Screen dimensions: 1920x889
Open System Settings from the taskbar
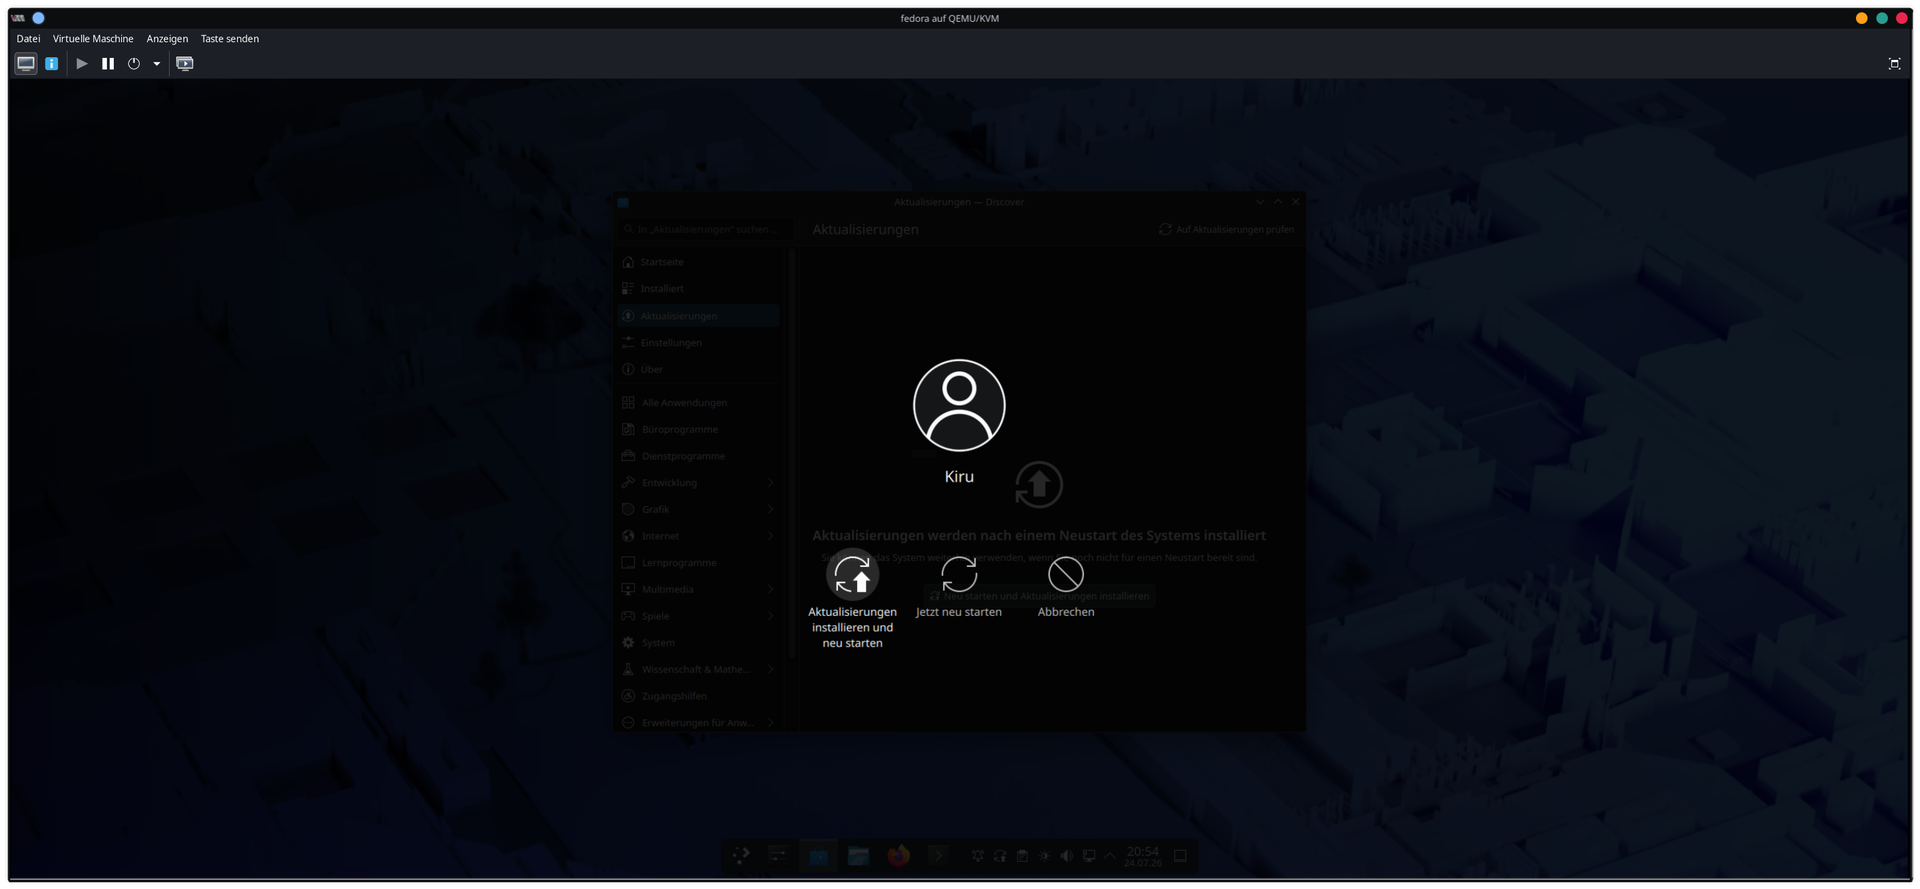point(778,856)
